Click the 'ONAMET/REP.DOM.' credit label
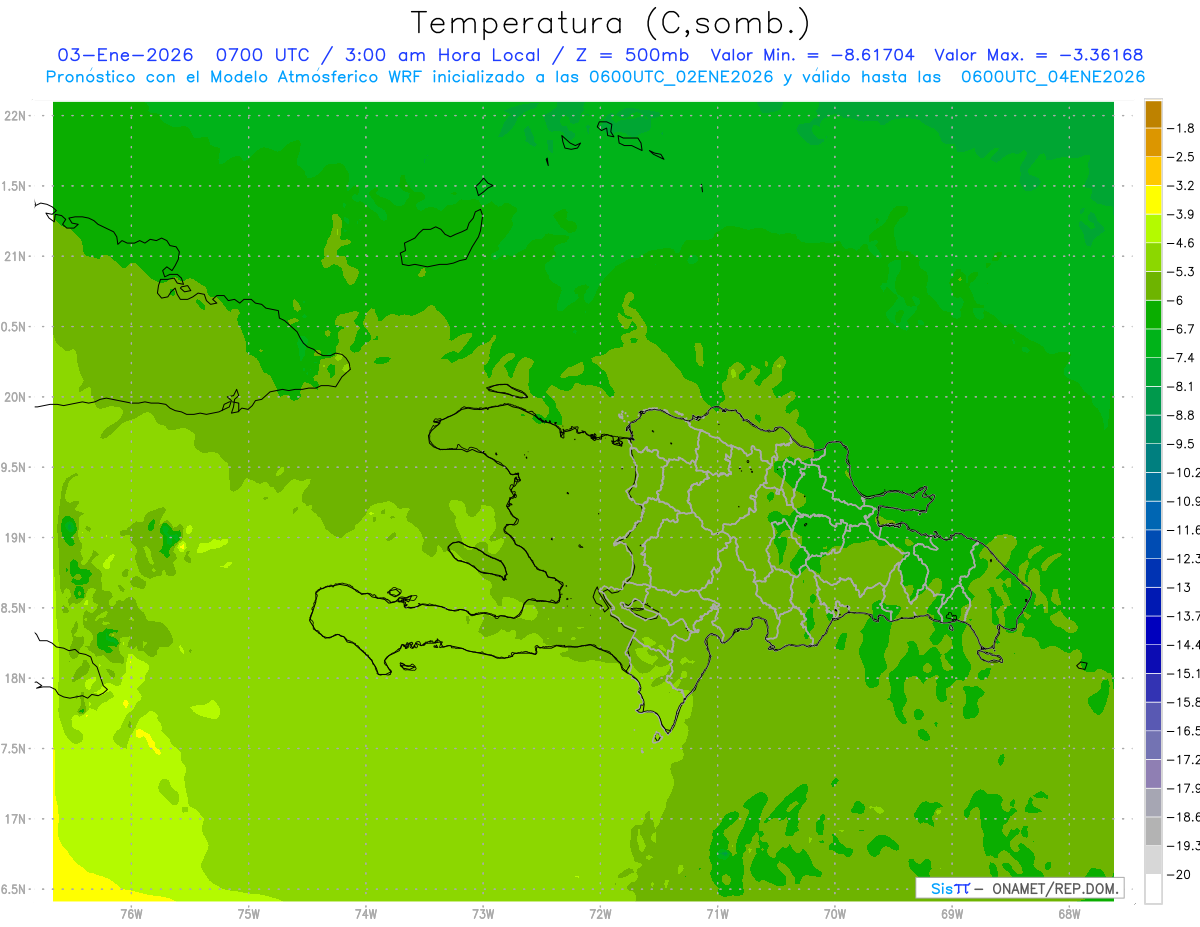This screenshot has height=927, width=1200. [1054, 888]
